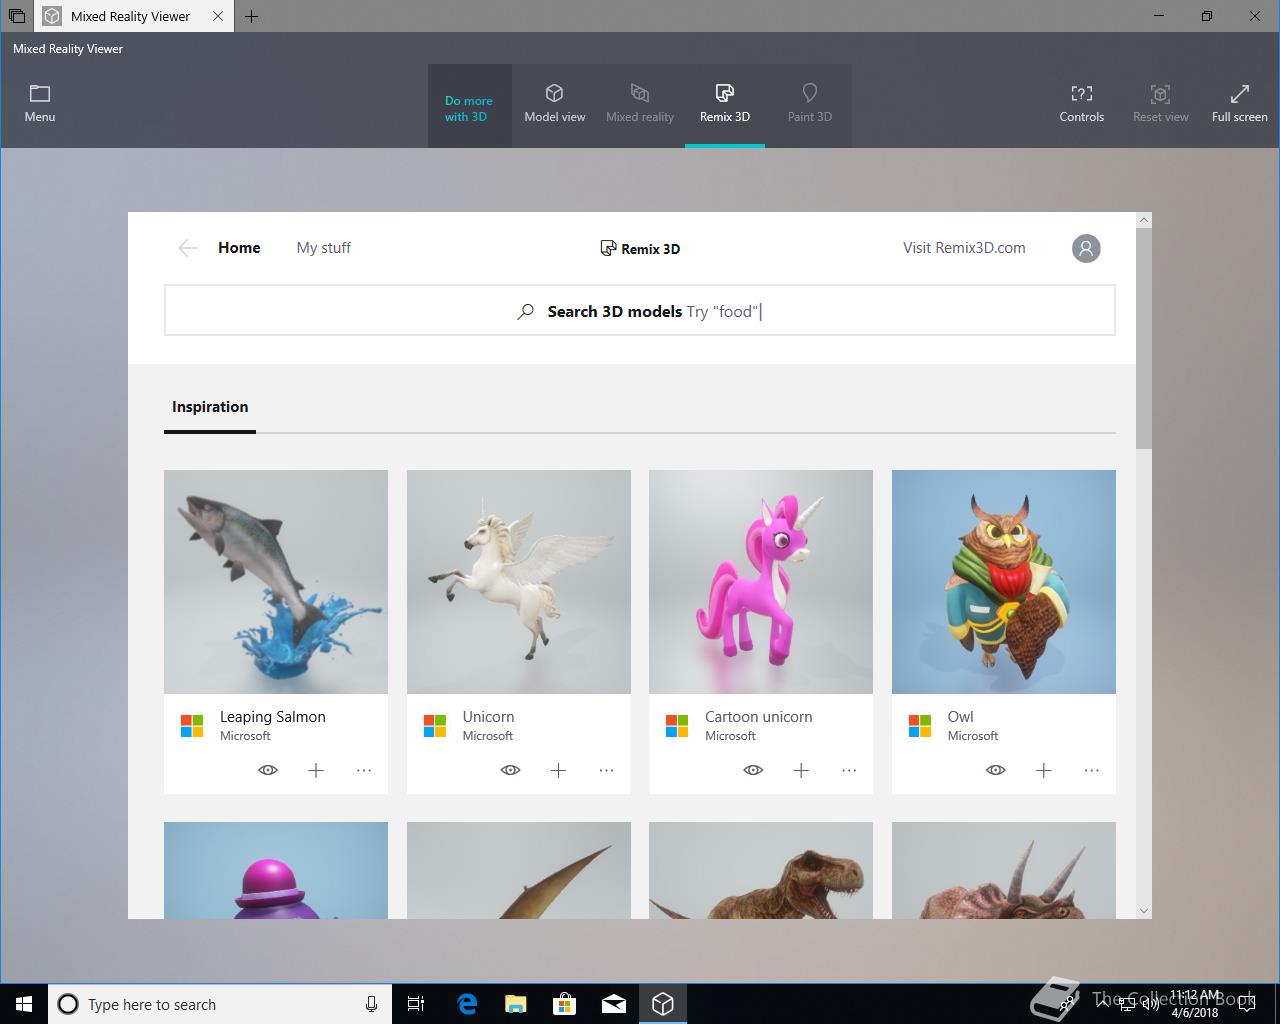The width and height of the screenshot is (1280, 1024).
Task: Open more options for Leaping Salmon
Action: (364, 770)
